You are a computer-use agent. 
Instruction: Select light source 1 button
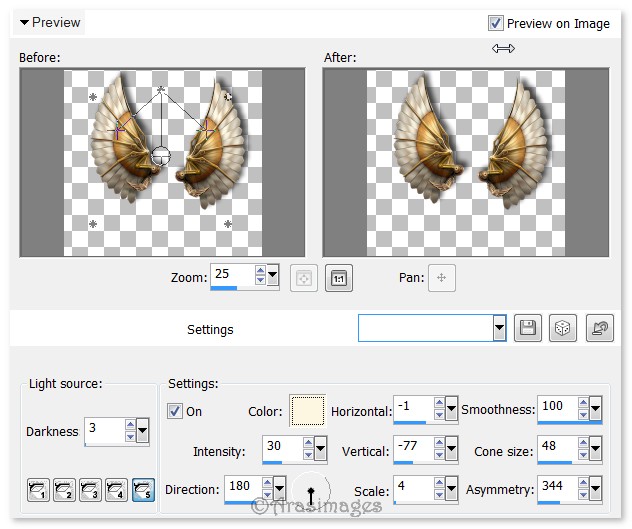pos(39,490)
